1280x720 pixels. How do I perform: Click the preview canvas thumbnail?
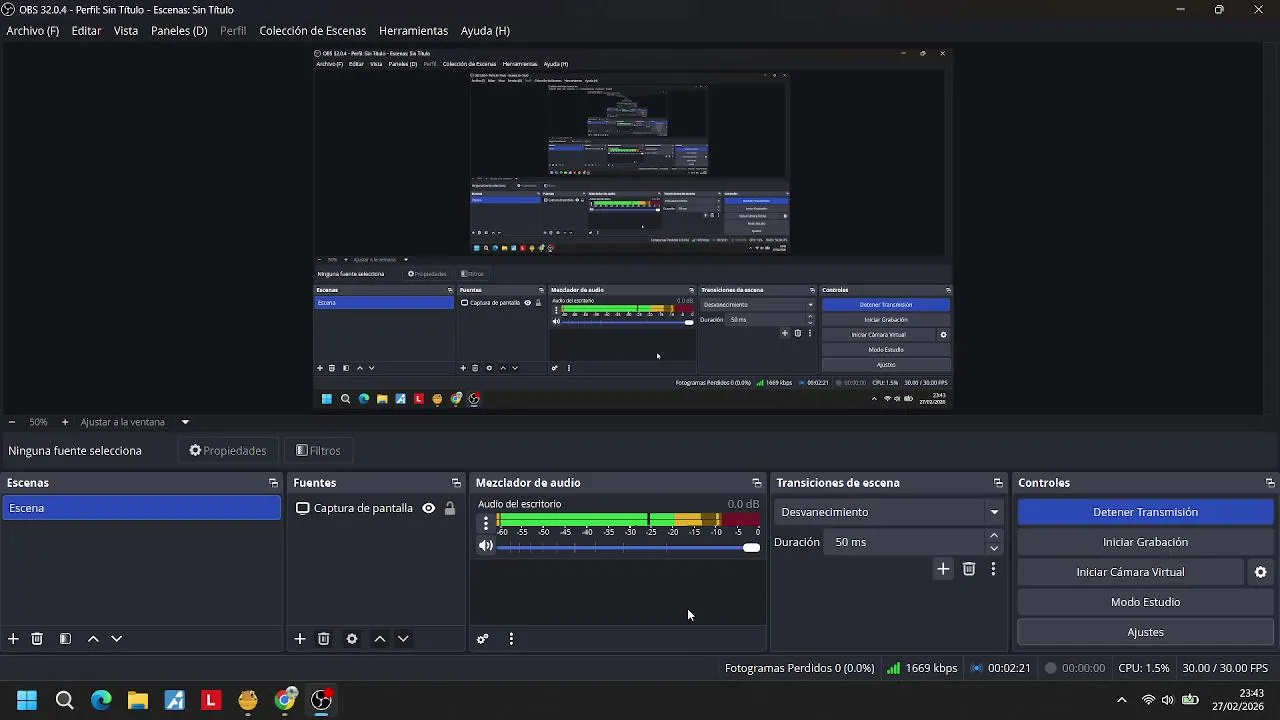coord(632,228)
